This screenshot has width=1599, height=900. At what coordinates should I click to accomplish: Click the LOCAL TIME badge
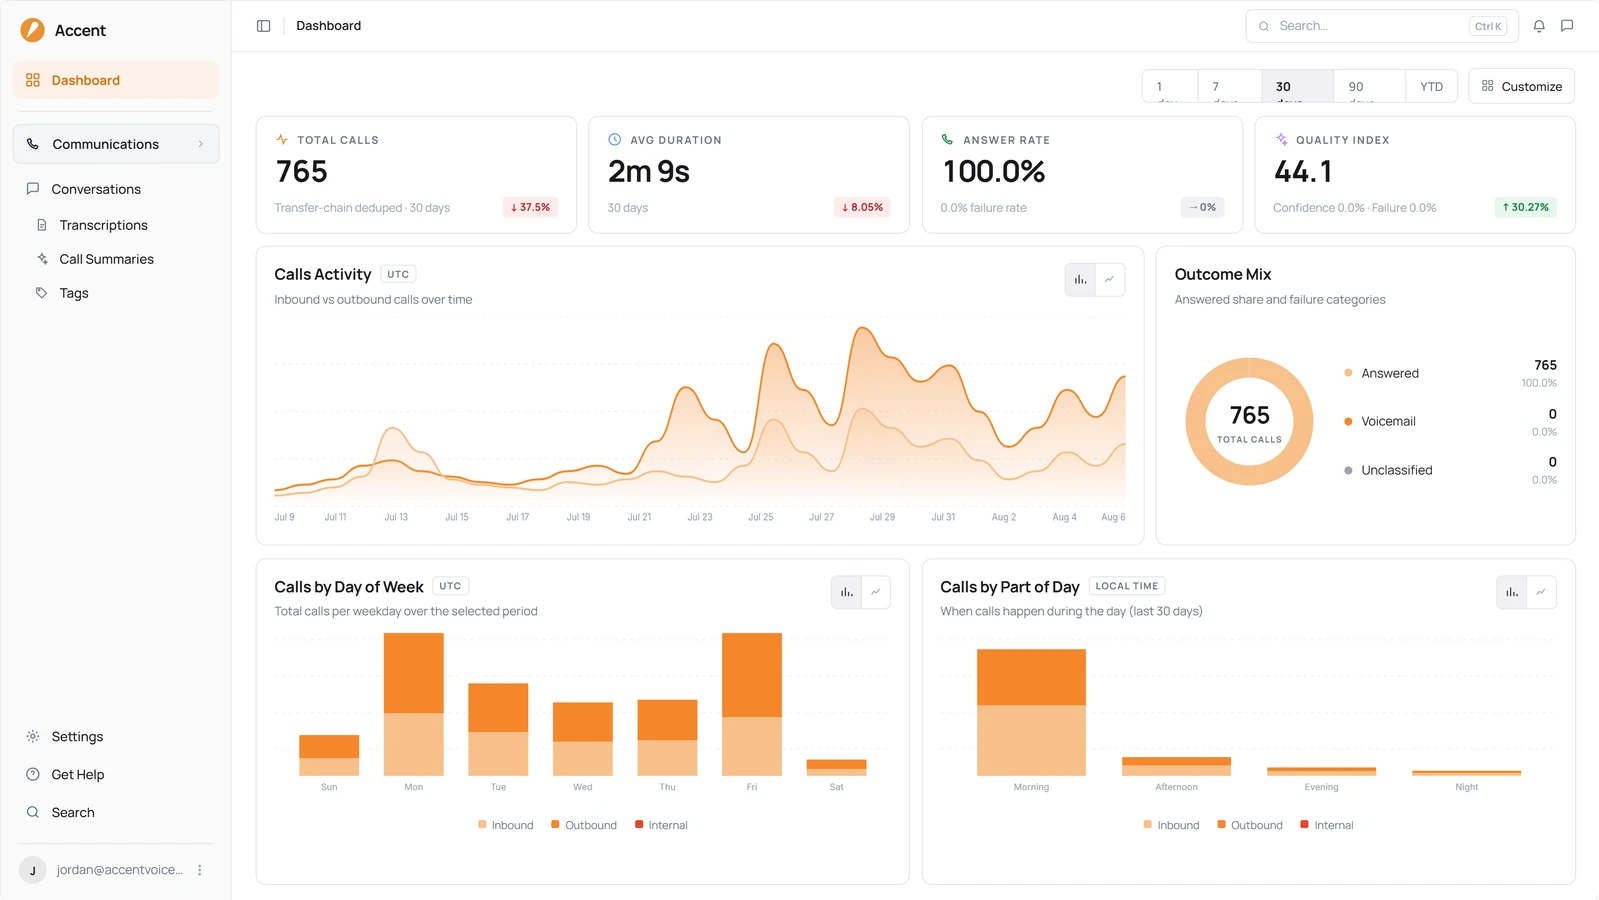1126,586
